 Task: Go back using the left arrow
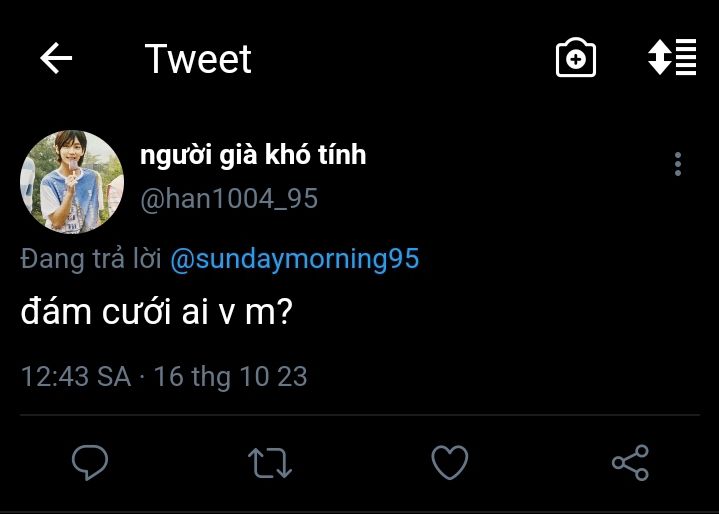tap(56, 60)
